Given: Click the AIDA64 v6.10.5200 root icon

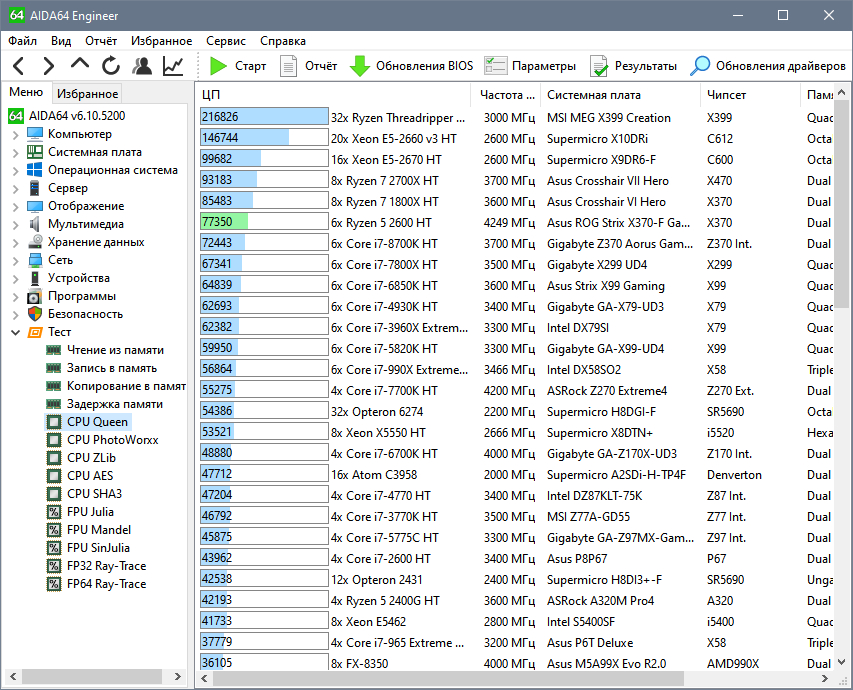Looking at the screenshot, I should pyautogui.click(x=16, y=115).
